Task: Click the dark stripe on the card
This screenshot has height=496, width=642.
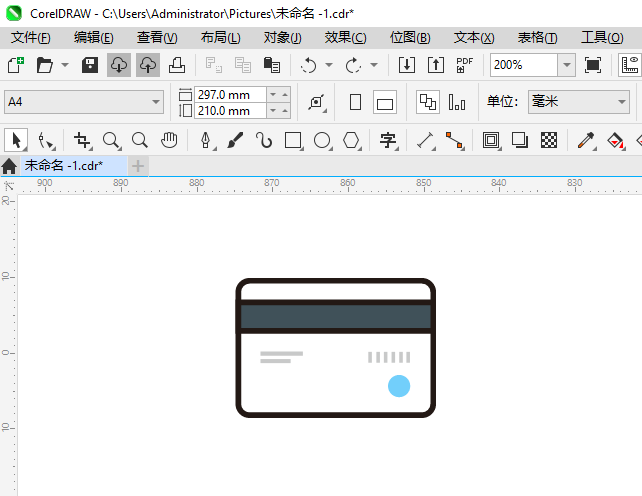Action: click(336, 316)
